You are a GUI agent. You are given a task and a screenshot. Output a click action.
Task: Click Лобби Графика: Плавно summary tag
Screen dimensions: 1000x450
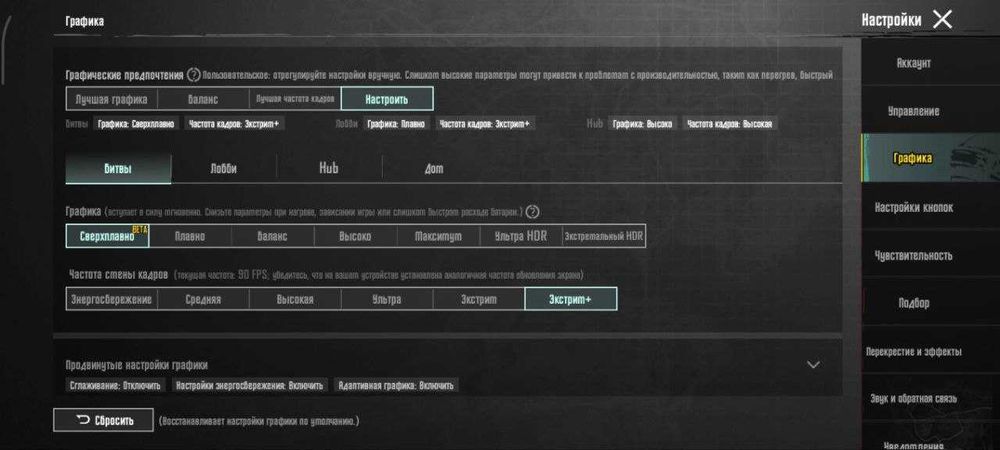396,124
